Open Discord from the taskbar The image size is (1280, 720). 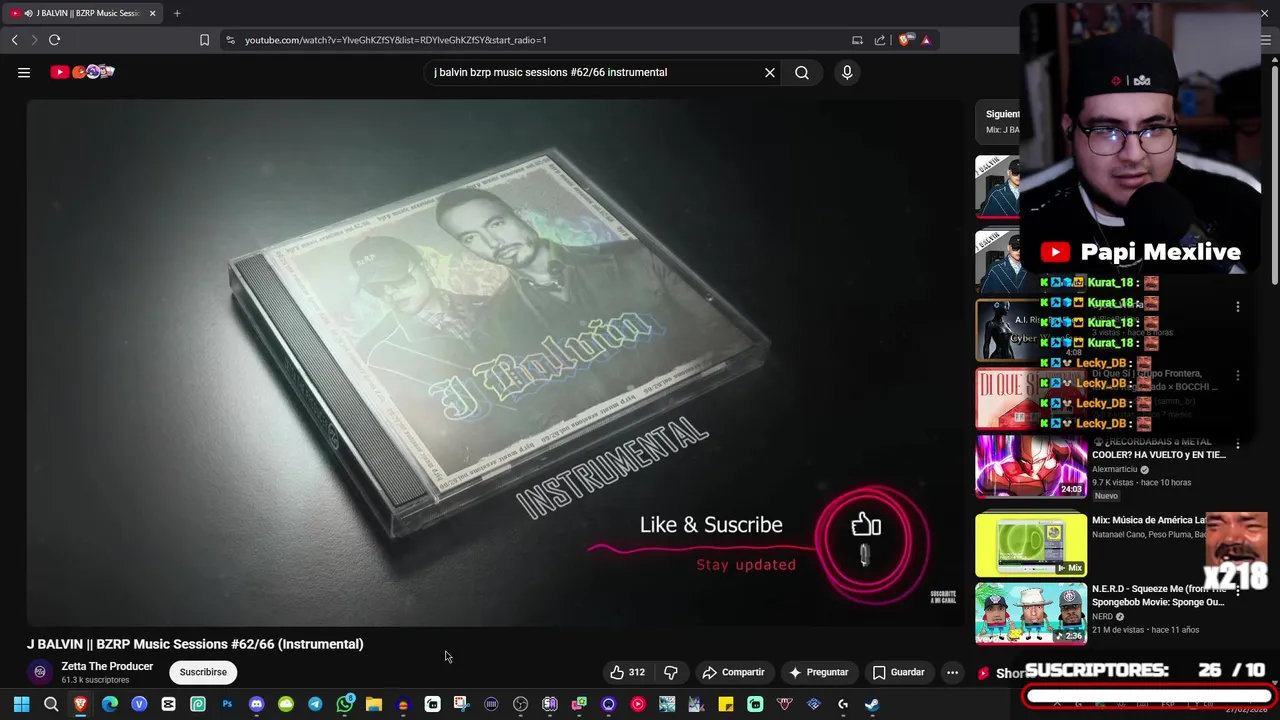[257, 704]
